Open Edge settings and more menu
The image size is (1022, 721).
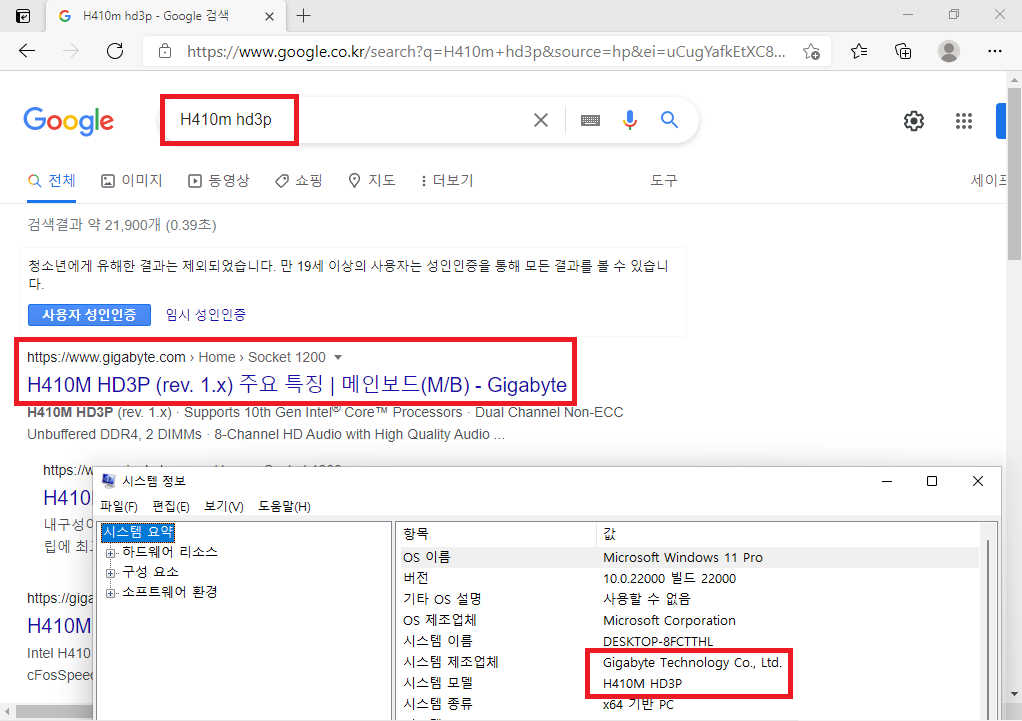[x=994, y=51]
